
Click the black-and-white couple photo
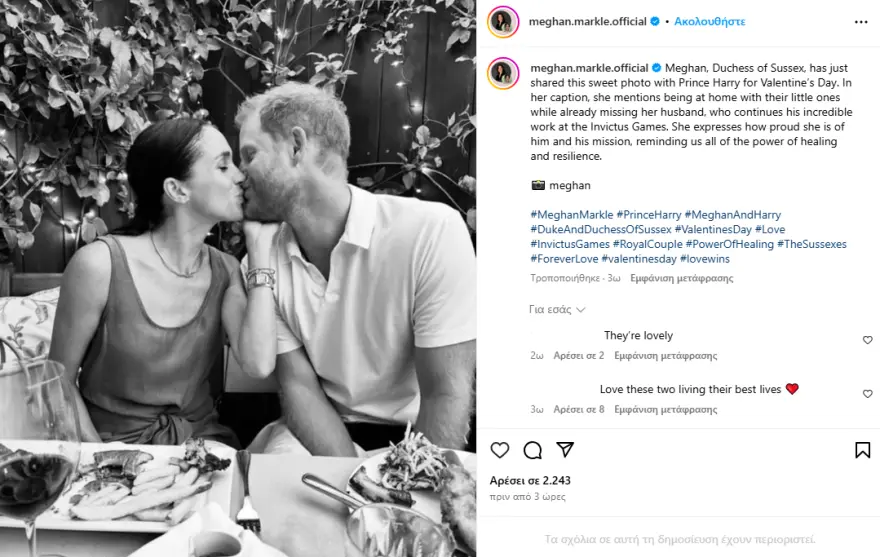[x=238, y=278]
